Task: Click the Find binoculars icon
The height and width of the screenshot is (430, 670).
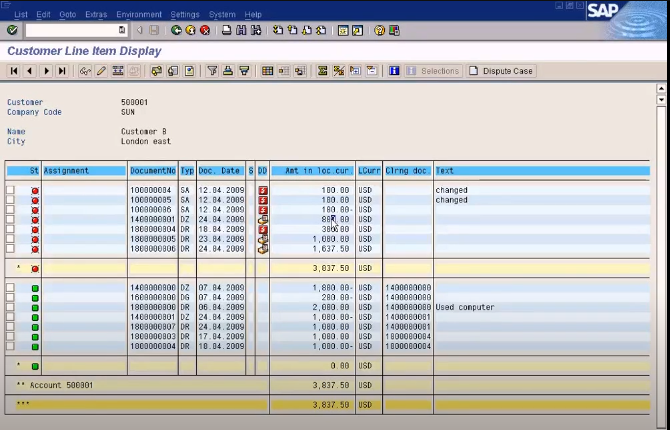Action: 241,30
